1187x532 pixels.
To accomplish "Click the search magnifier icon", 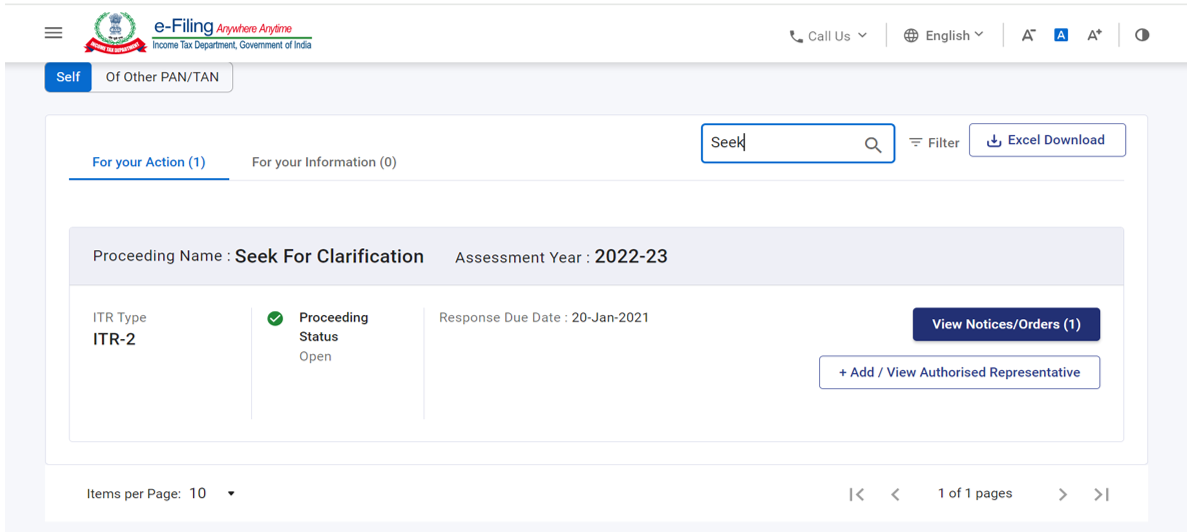I will click(x=872, y=144).
